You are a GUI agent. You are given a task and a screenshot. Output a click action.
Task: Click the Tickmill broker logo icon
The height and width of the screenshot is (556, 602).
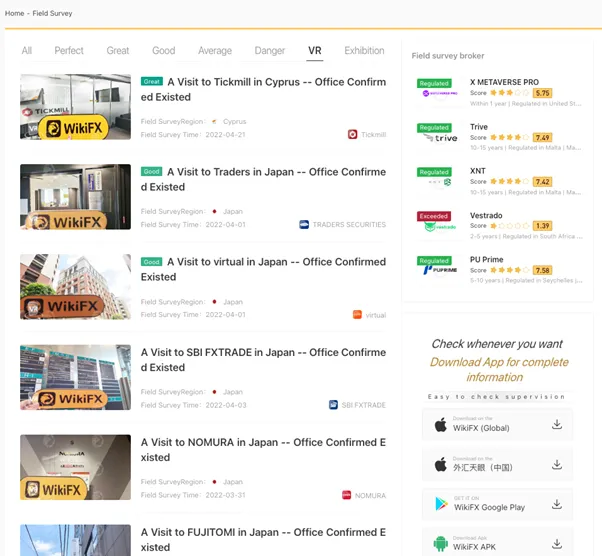click(x=352, y=134)
